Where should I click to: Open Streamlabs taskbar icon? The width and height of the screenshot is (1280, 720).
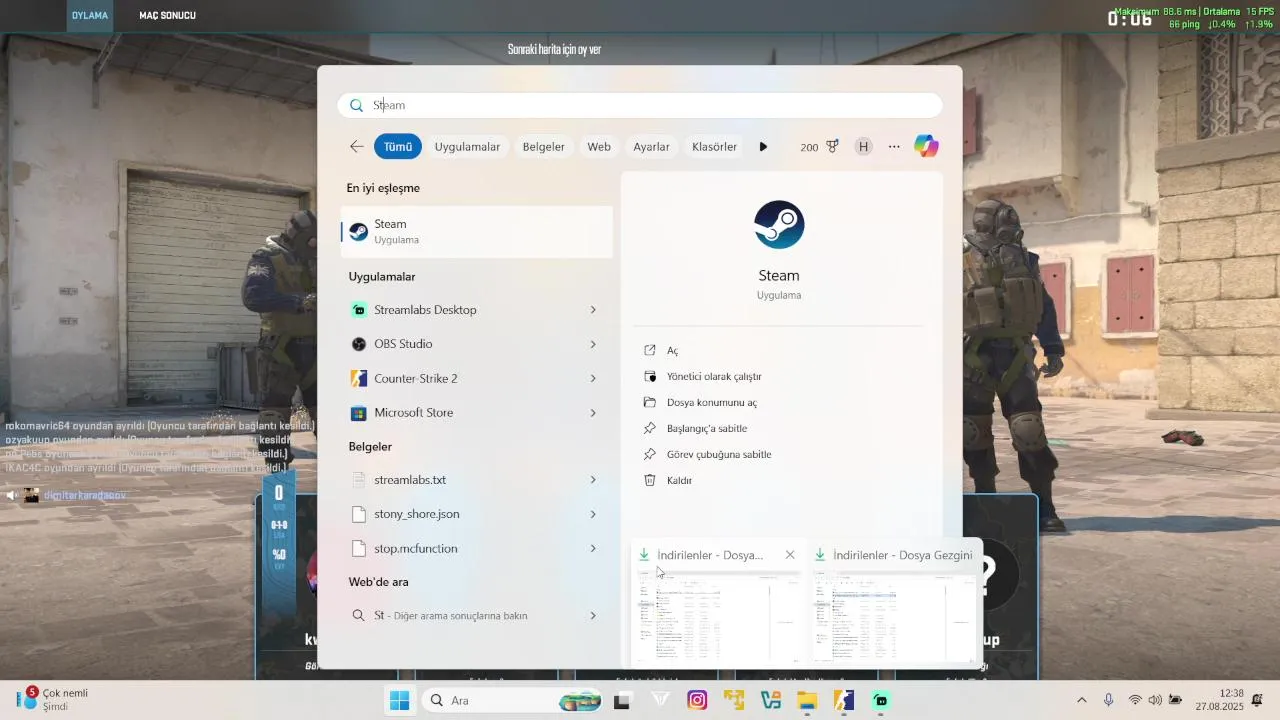[881, 701]
